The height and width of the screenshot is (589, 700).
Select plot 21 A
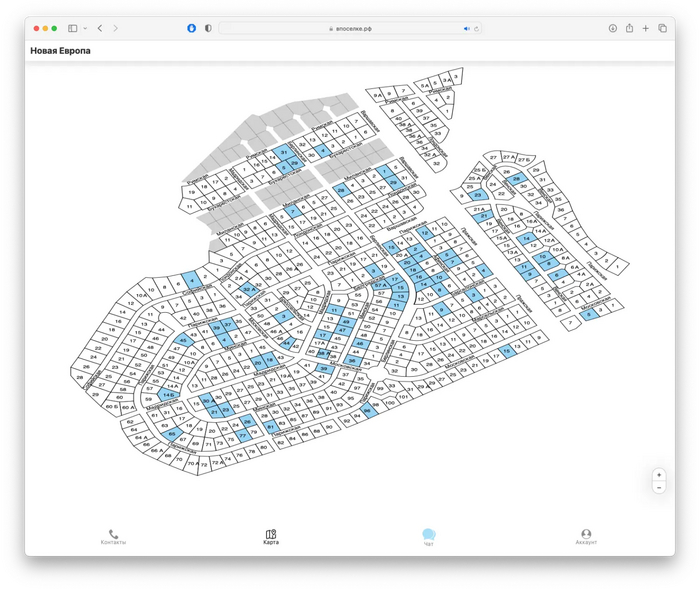(x=478, y=209)
